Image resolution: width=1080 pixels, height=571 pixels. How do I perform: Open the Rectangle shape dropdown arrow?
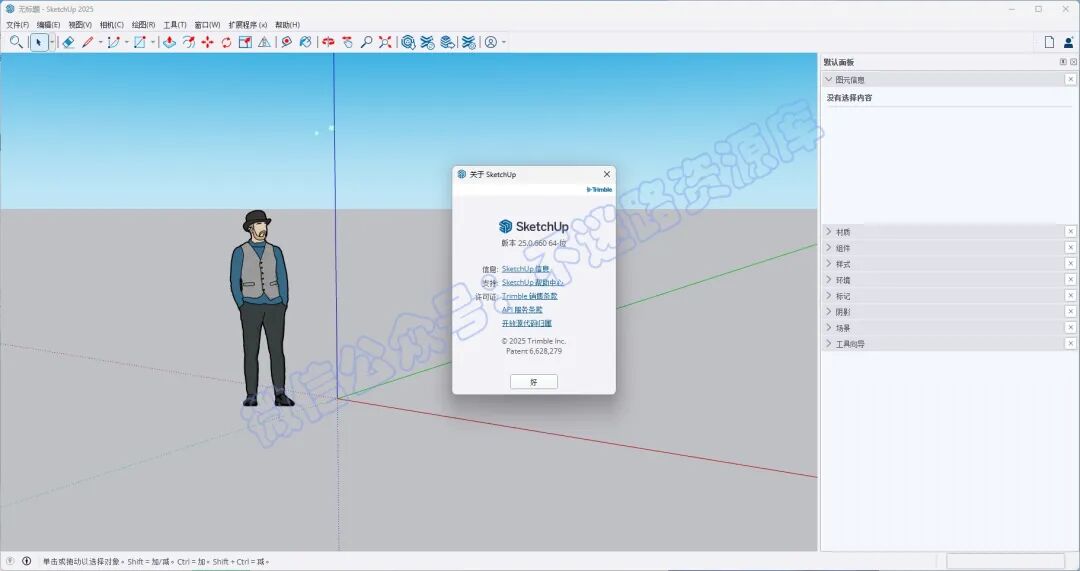[152, 42]
